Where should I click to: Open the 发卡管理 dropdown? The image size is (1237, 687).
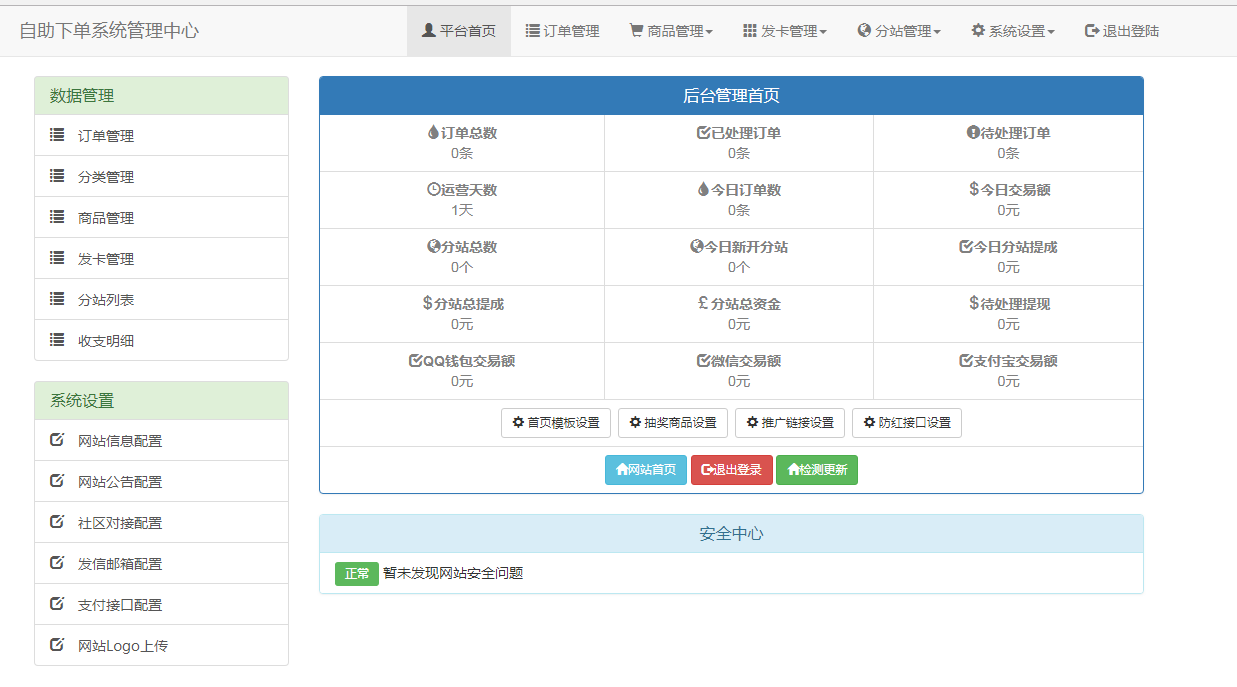[785, 30]
